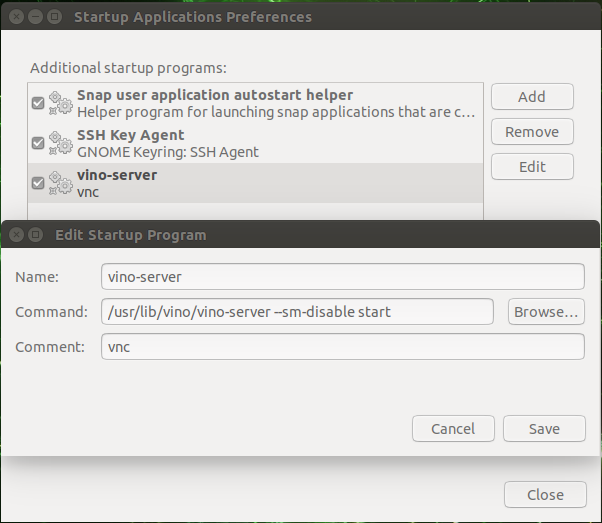Click the Remove button
602x523 pixels.
[532, 132]
